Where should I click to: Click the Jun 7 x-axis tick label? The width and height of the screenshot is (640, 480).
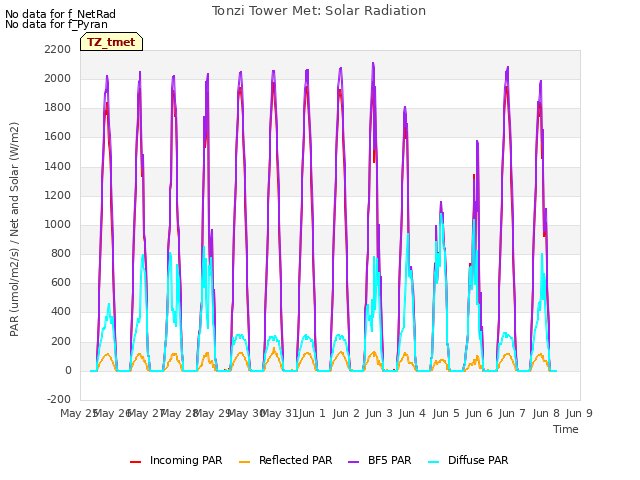(512, 413)
